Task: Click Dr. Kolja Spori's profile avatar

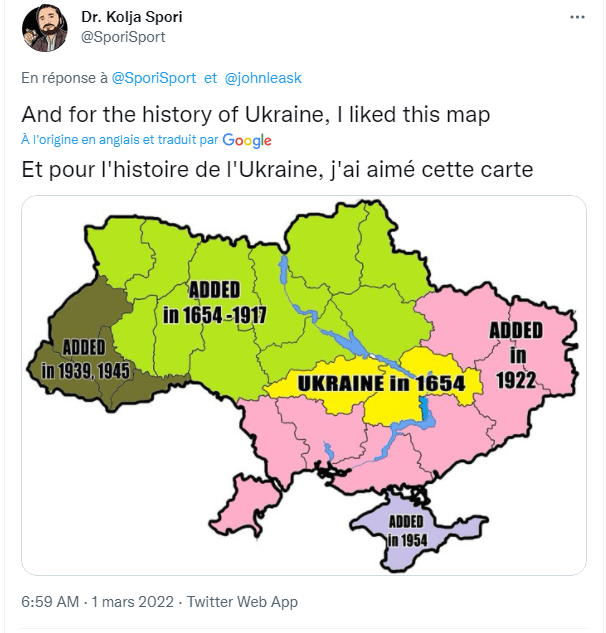Action: coord(44,28)
